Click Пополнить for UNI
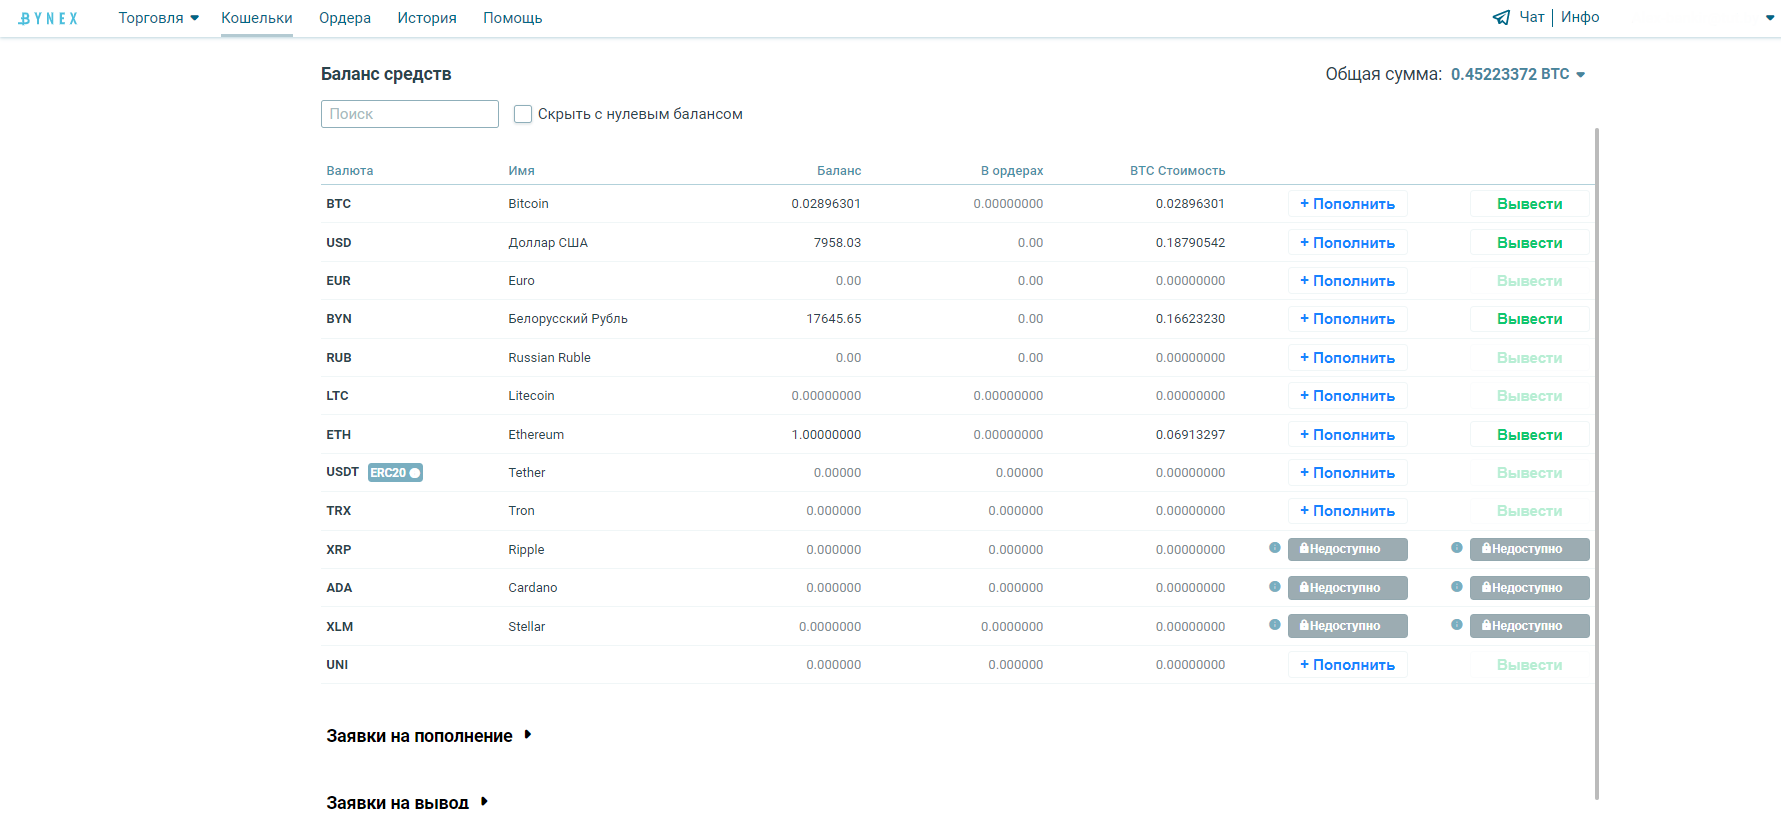The height and width of the screenshot is (826, 1781). (1347, 665)
